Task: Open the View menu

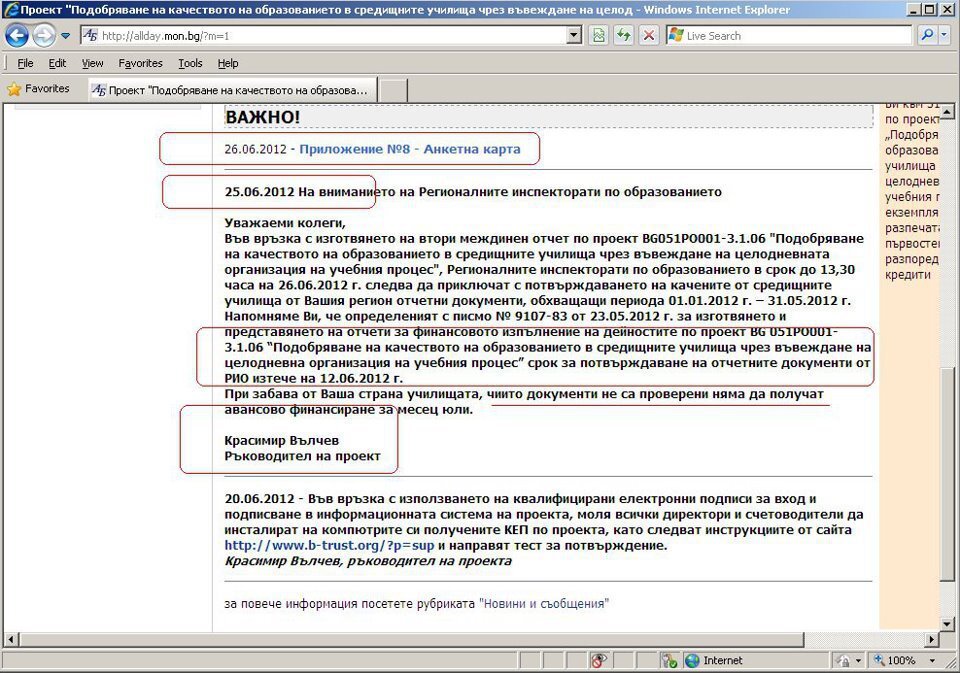Action: pos(92,63)
